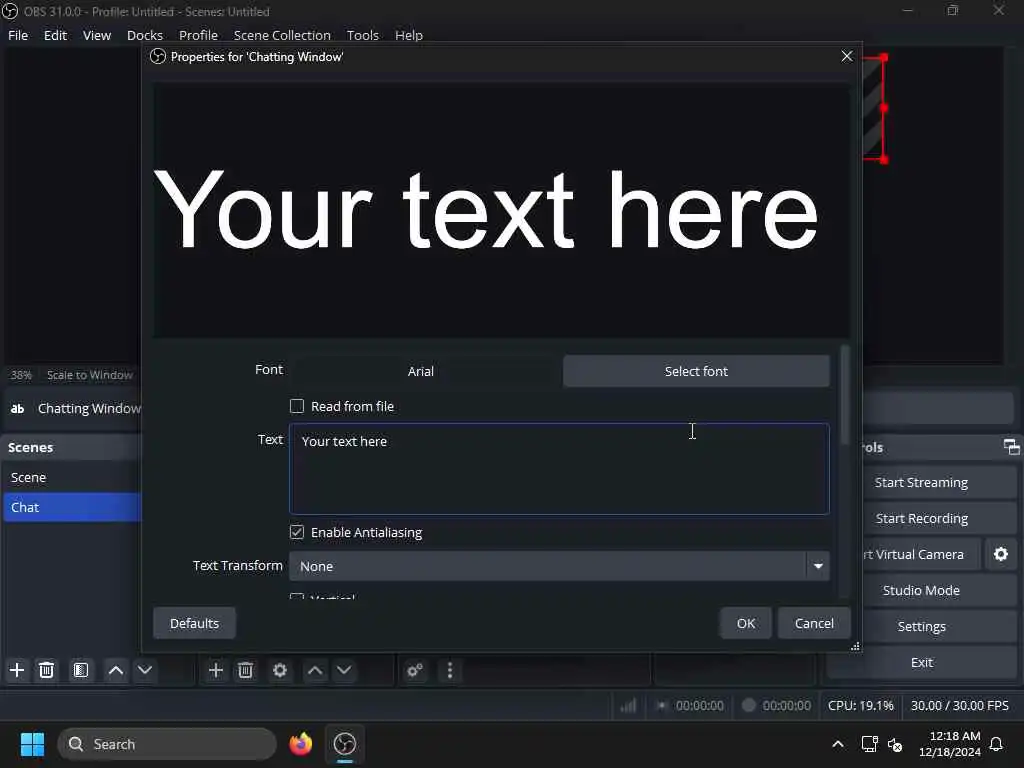1024x768 pixels.
Task: Click the Scenes panel header
Action: point(72,447)
